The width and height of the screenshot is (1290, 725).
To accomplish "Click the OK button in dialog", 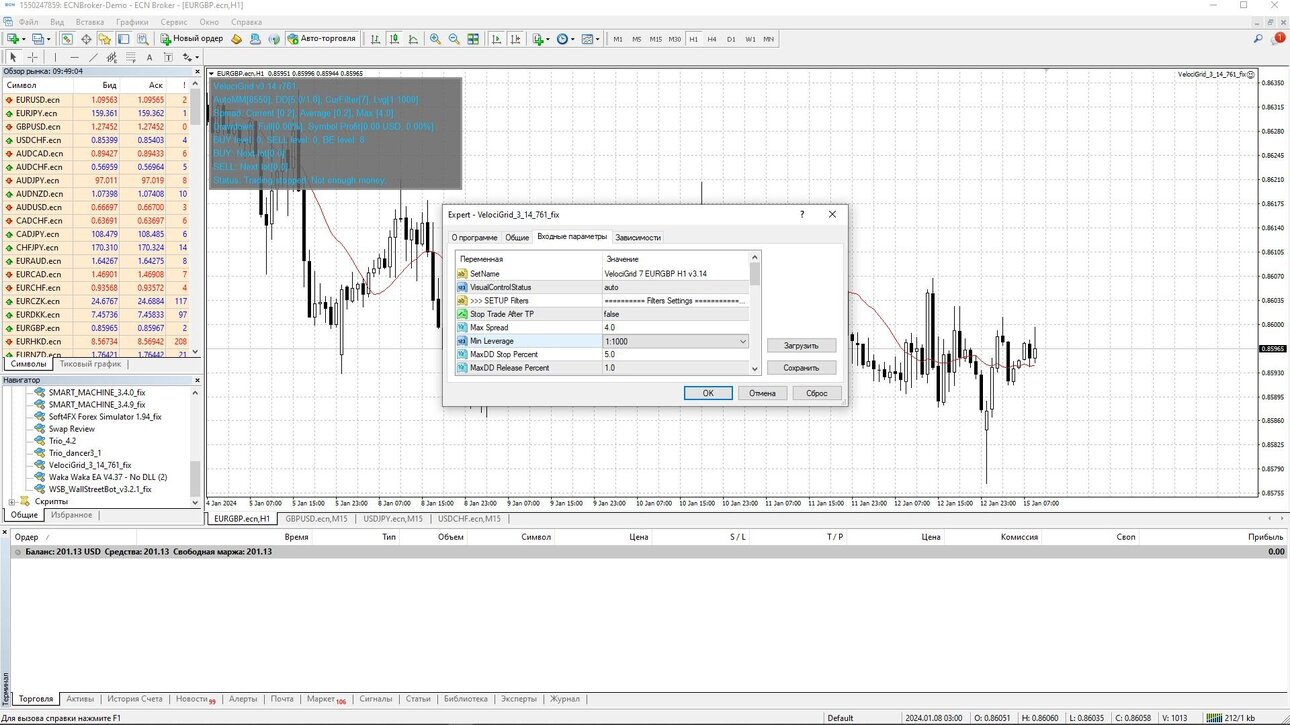I will click(x=708, y=393).
